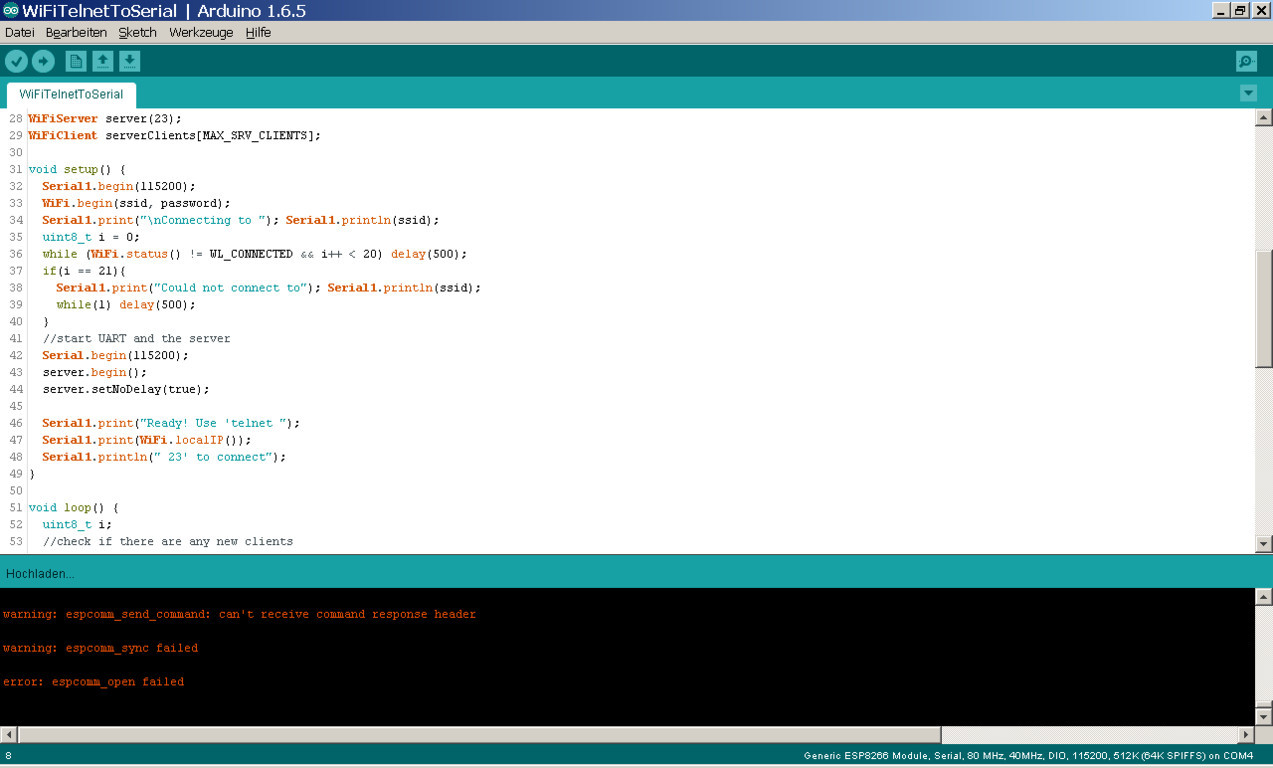The height and width of the screenshot is (768, 1273).
Task: Click the 'void loop() {' line
Action: coord(73,508)
